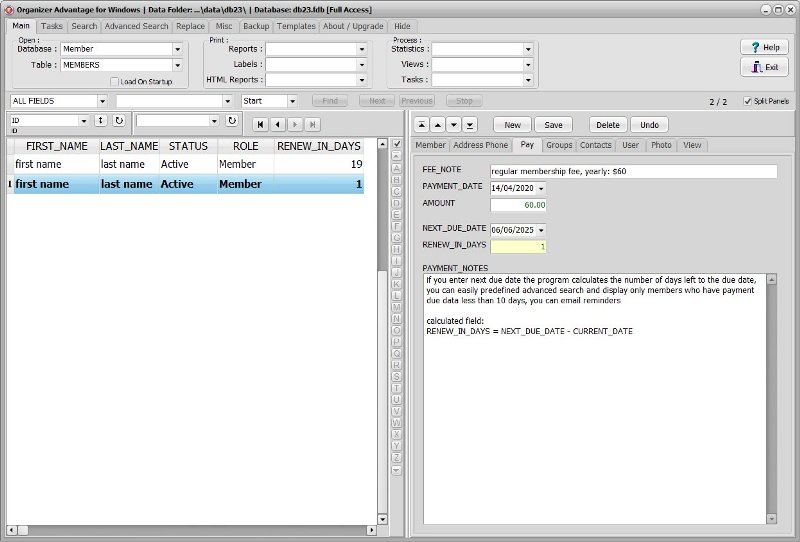The width and height of the screenshot is (800, 542).
Task: Open the ALL FIELDS search dropdown
Action: pos(102,101)
